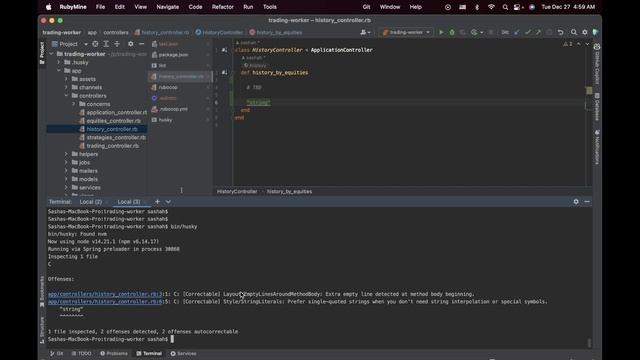Start debugging with the bug icon
Screen dimensions: 640x360
(452, 32)
